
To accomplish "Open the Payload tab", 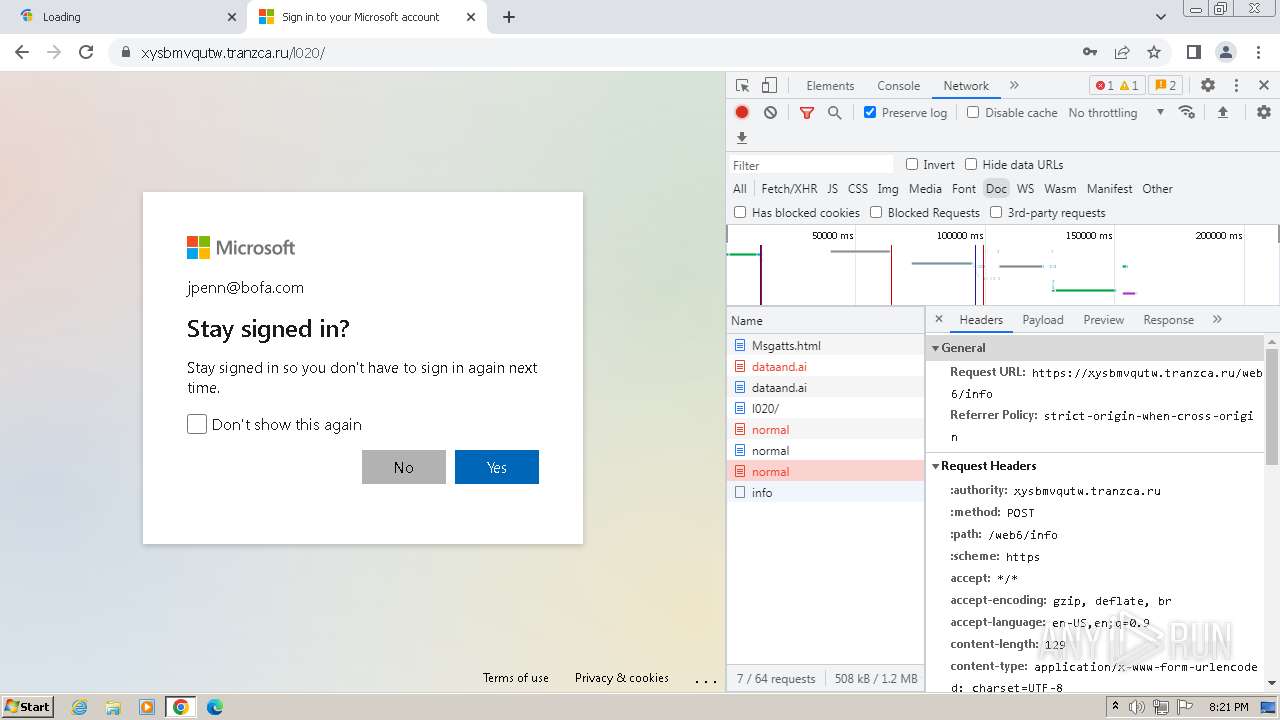I will (1043, 320).
